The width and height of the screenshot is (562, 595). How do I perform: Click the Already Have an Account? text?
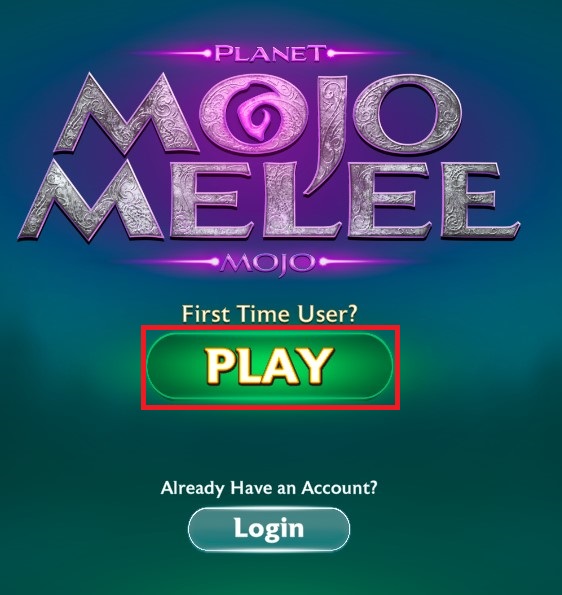(269, 488)
